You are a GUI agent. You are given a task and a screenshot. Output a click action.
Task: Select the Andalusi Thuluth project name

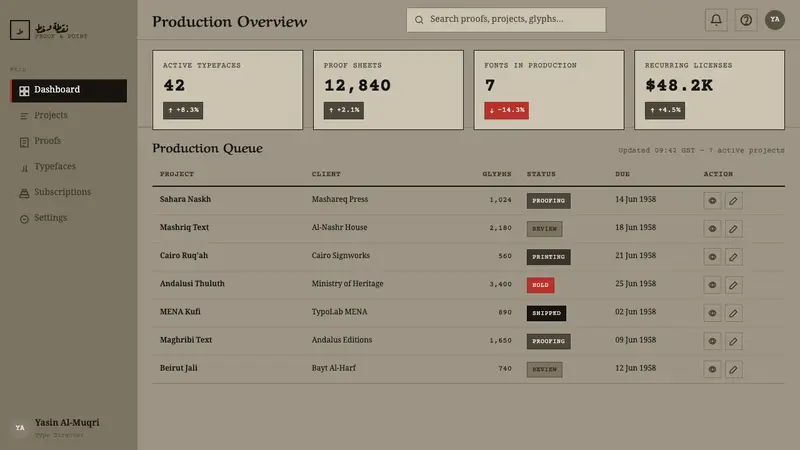(x=192, y=284)
